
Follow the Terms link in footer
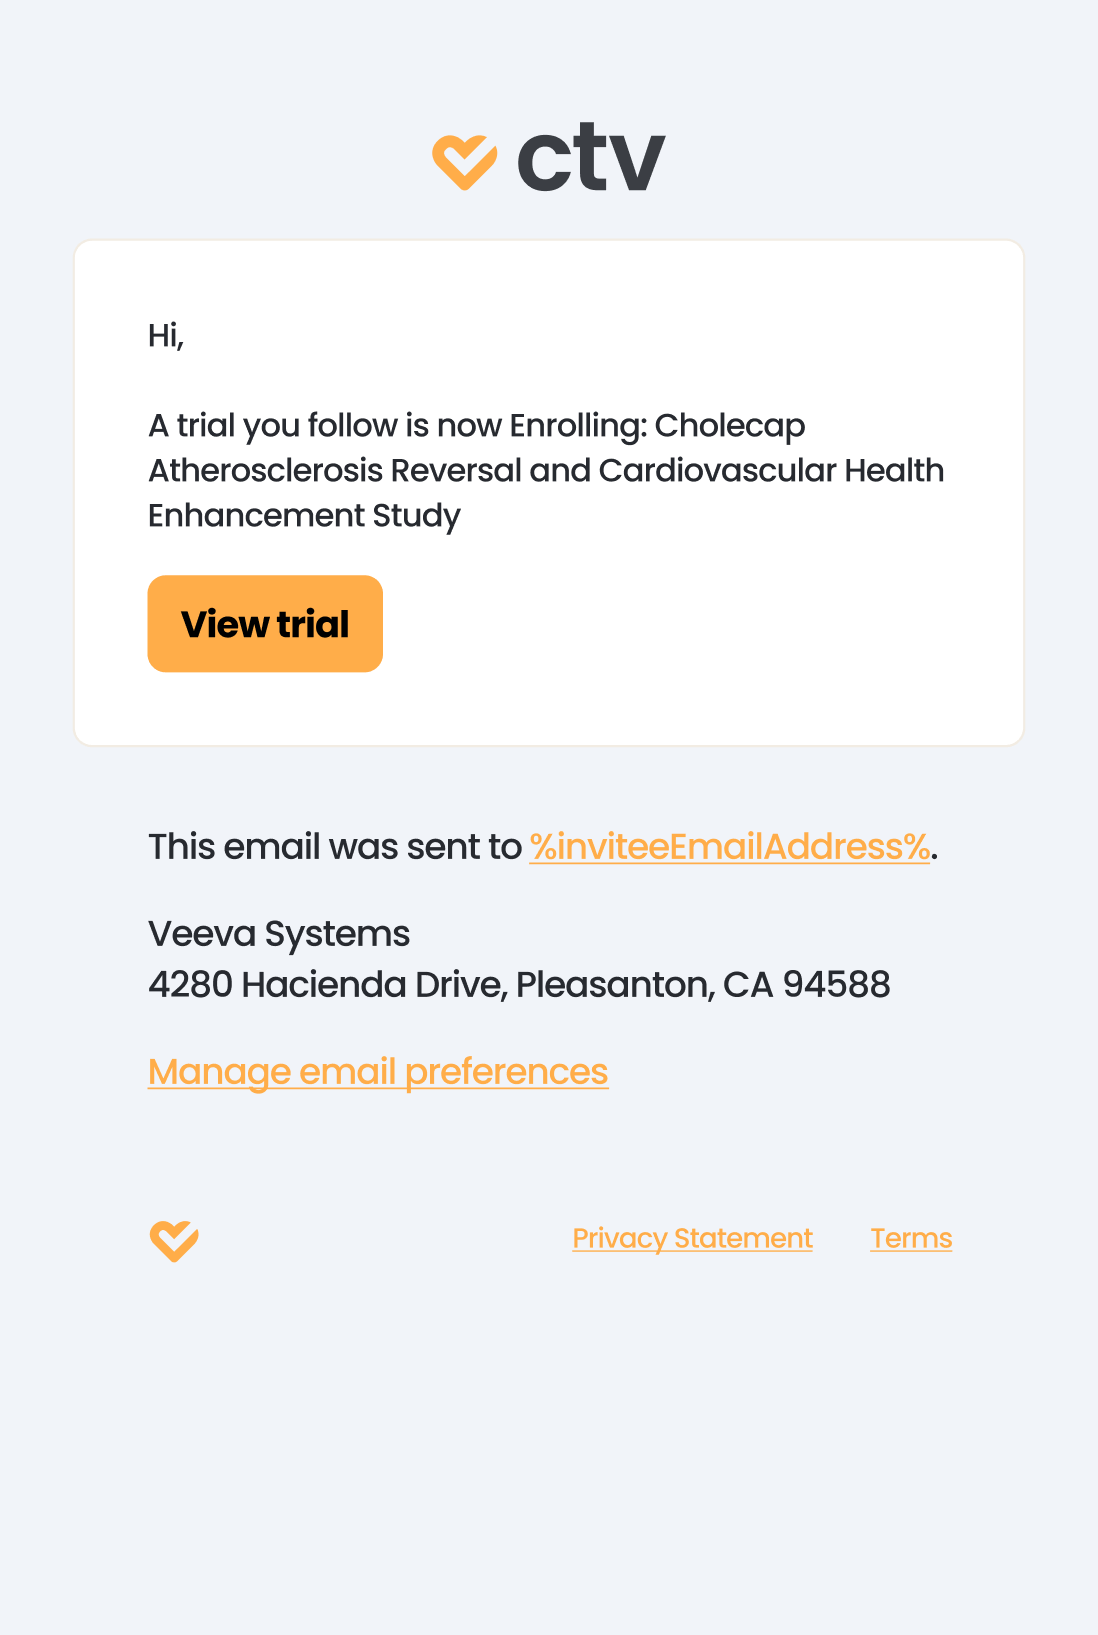(911, 1238)
